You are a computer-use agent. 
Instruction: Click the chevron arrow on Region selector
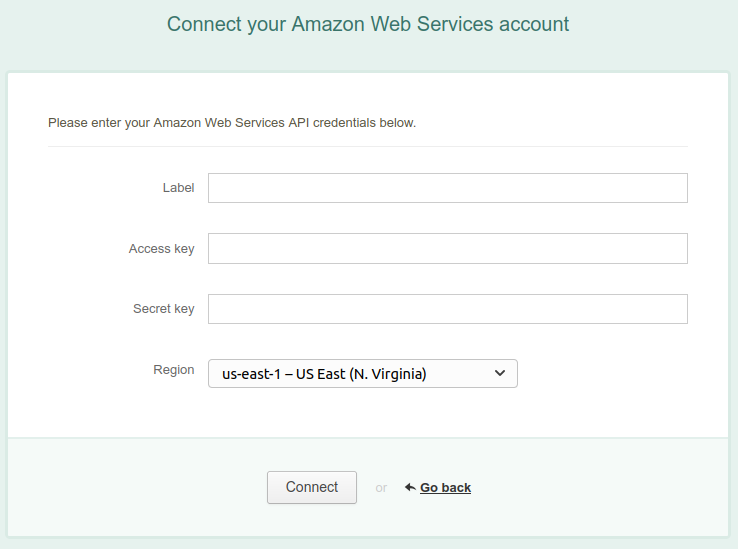pyautogui.click(x=501, y=373)
